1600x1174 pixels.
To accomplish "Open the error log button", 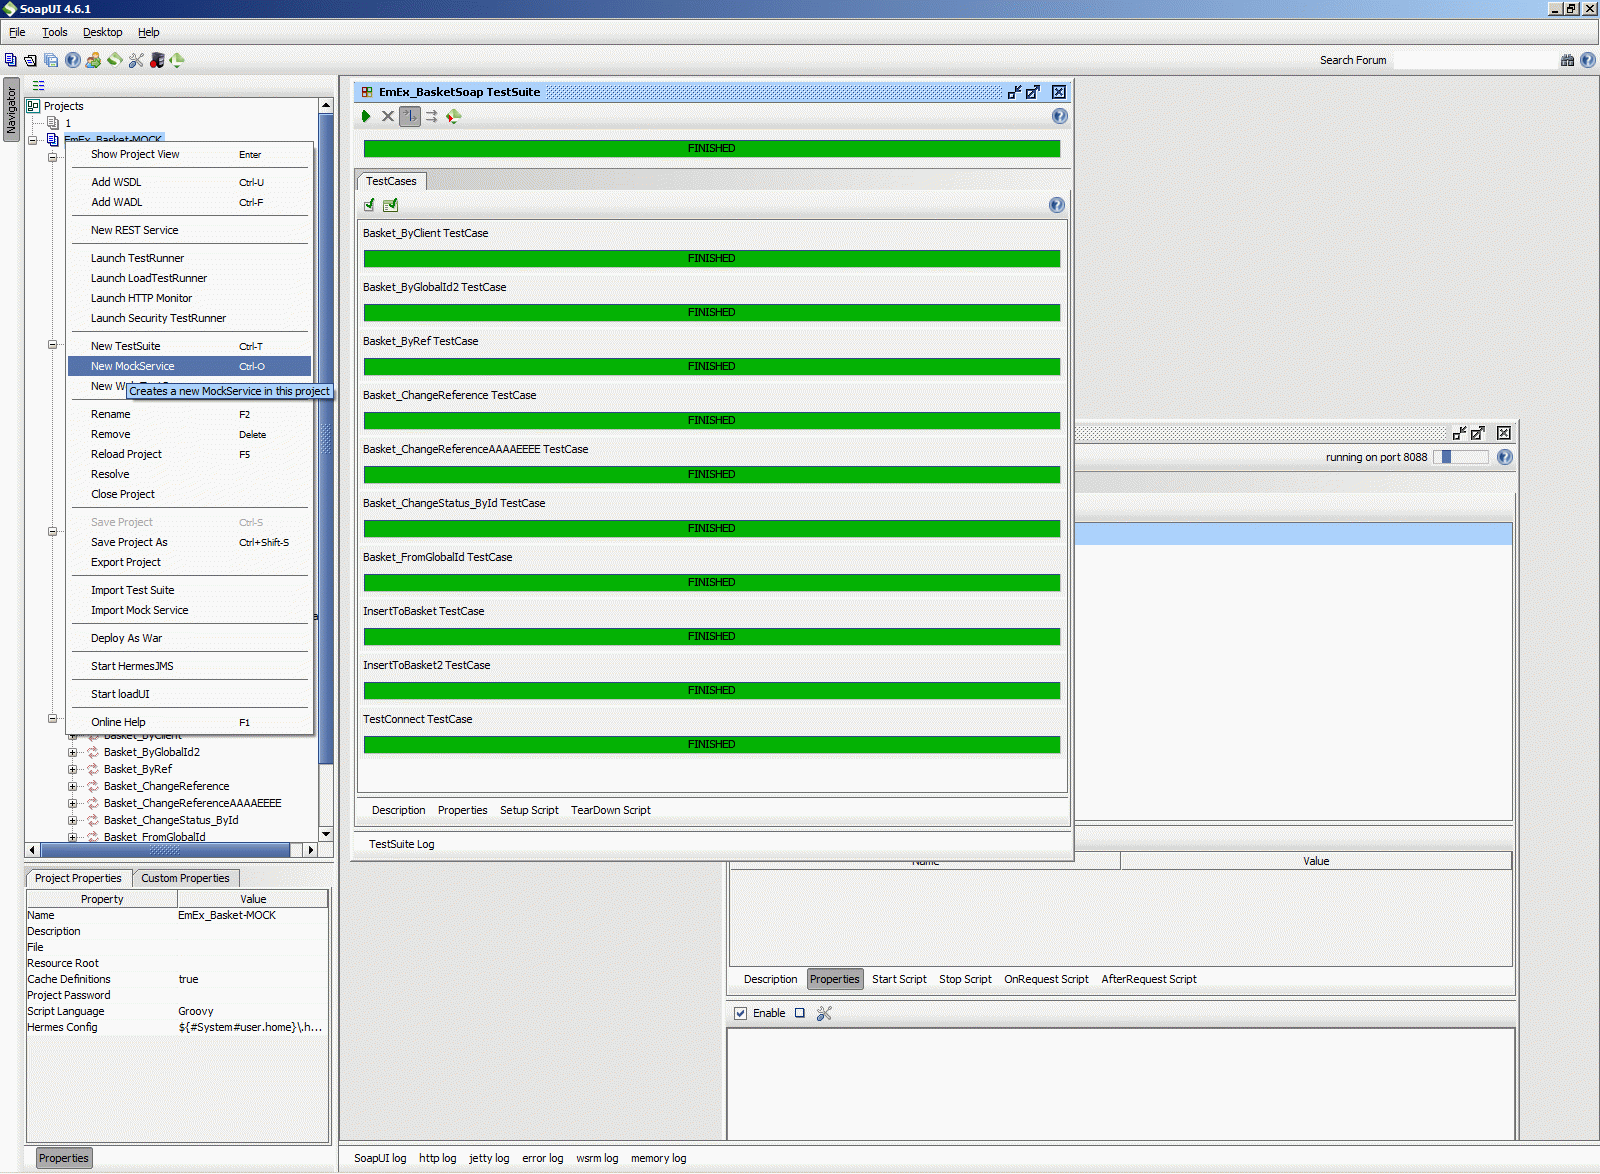I will click(542, 1158).
